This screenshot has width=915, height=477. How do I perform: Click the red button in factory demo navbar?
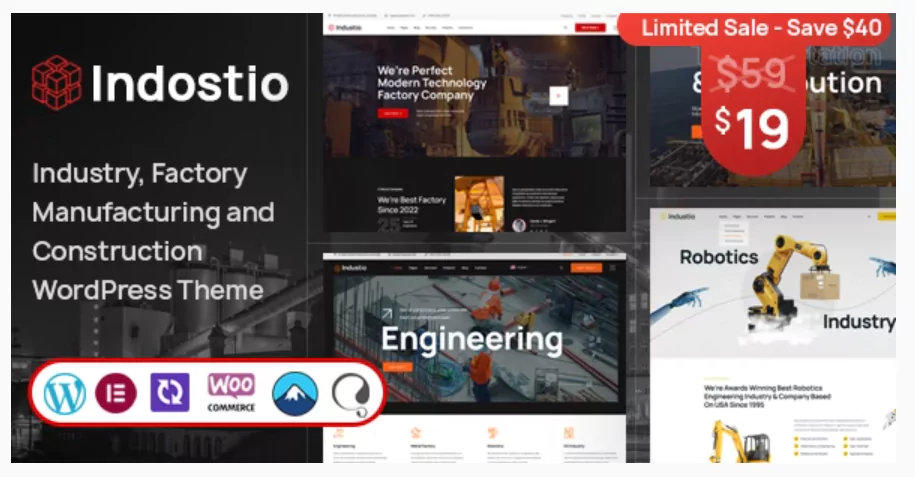(590, 27)
